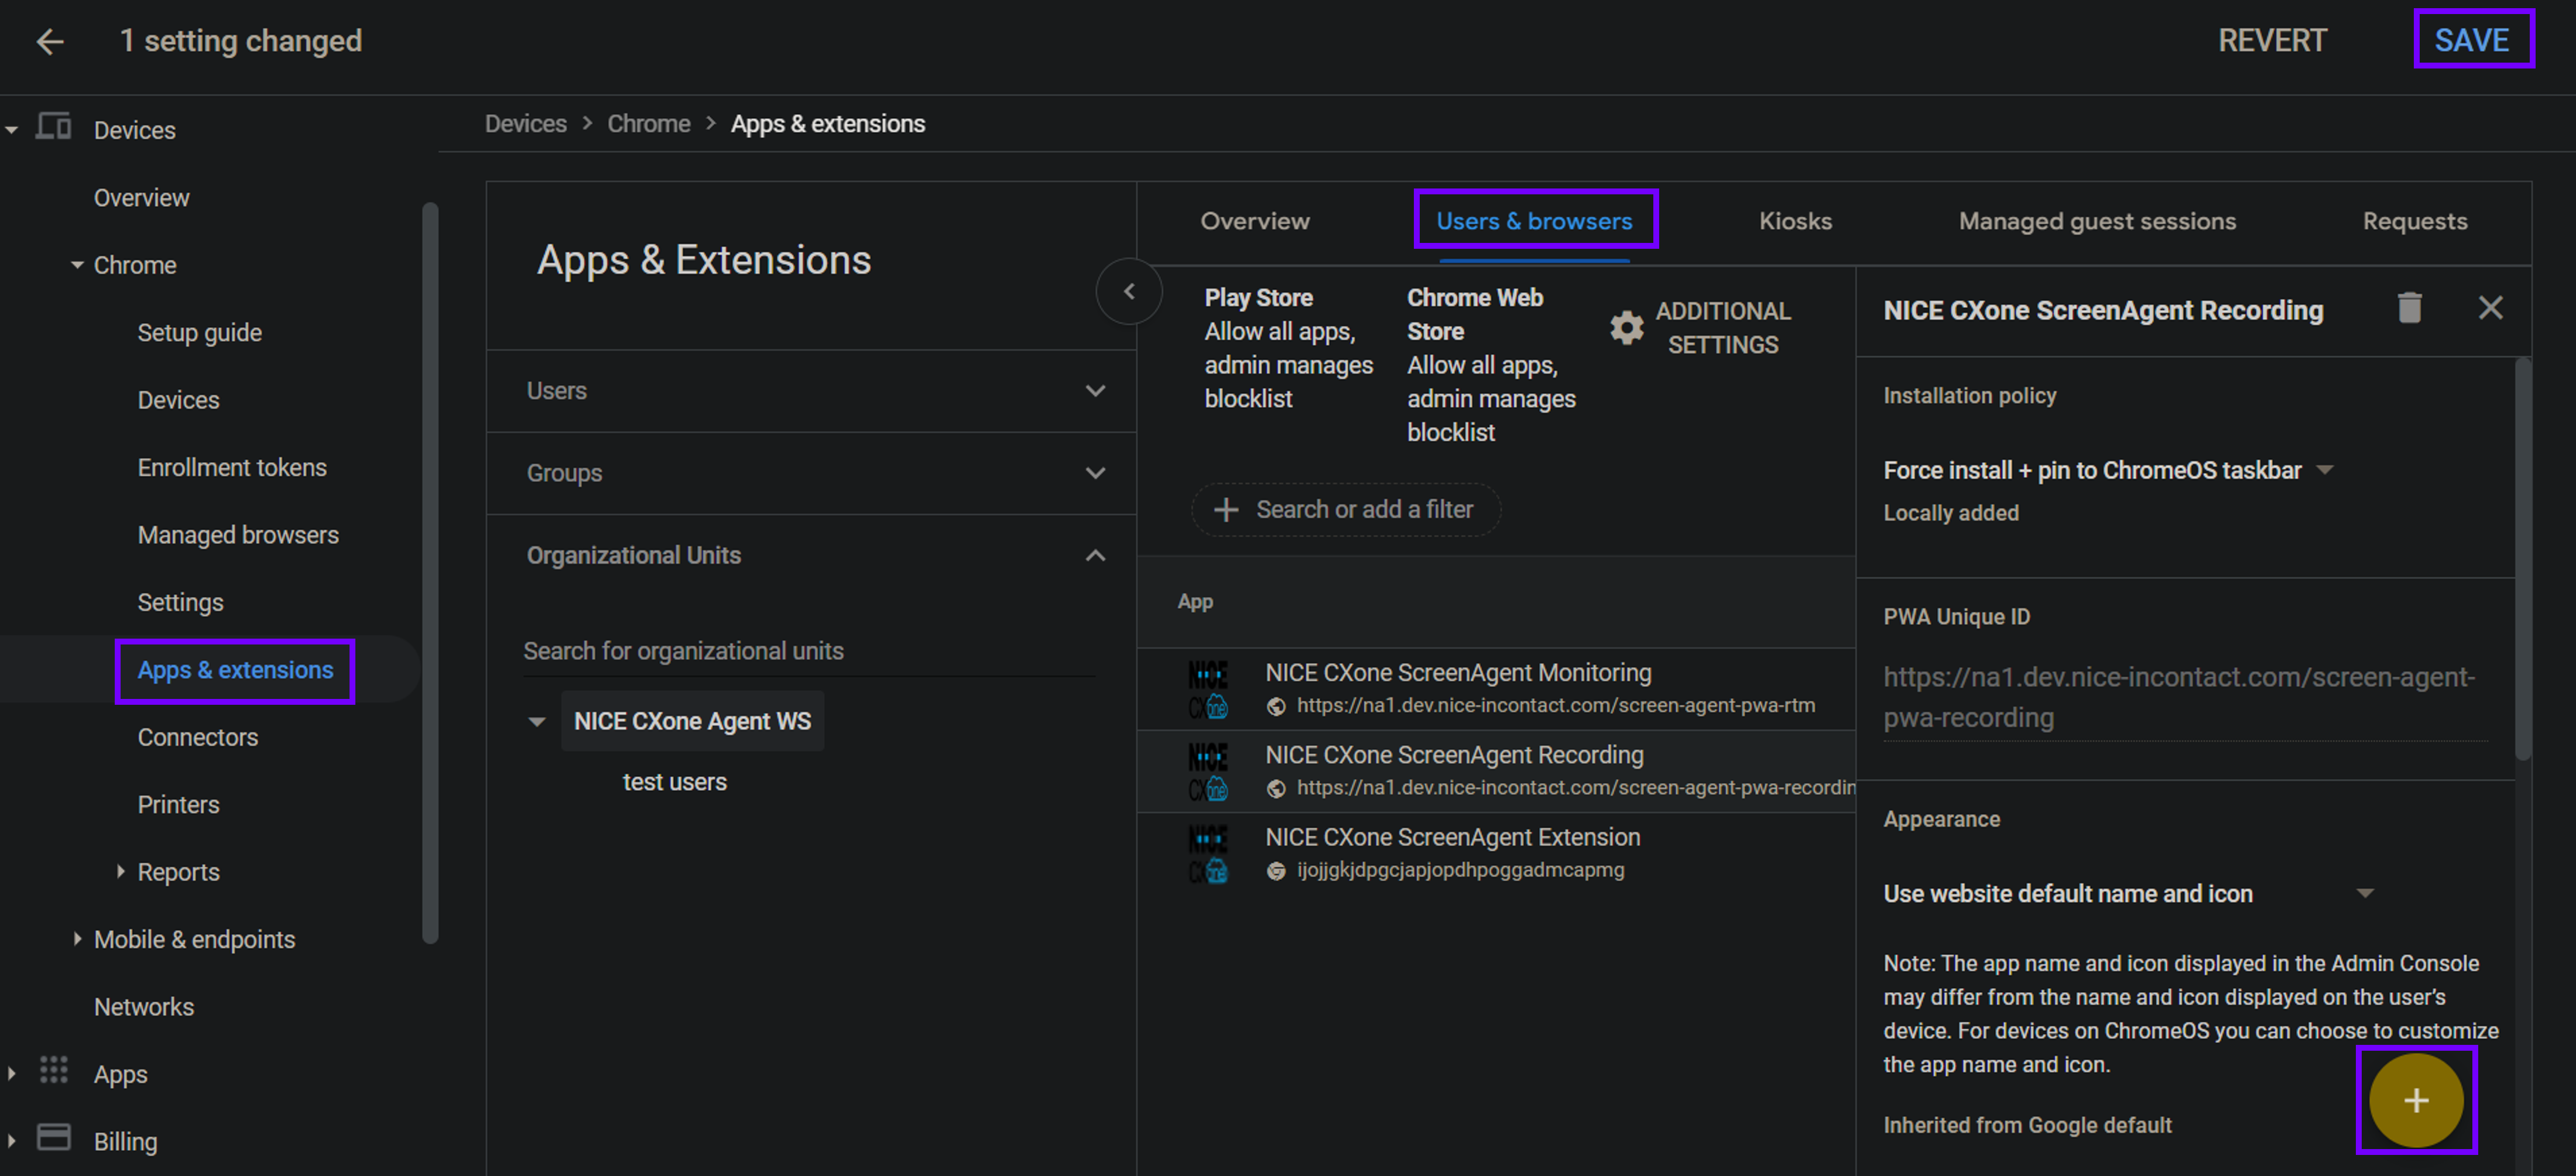This screenshot has width=2576, height=1176.
Task: Expand the Billing section arrow
Action: [12, 1140]
